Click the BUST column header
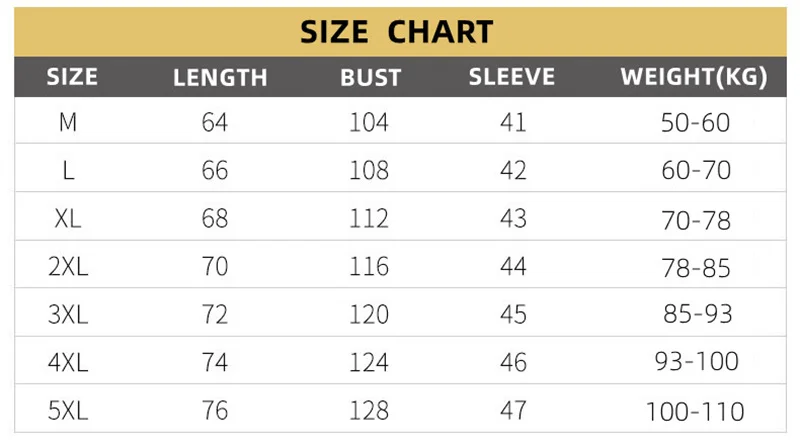 pyautogui.click(x=370, y=78)
